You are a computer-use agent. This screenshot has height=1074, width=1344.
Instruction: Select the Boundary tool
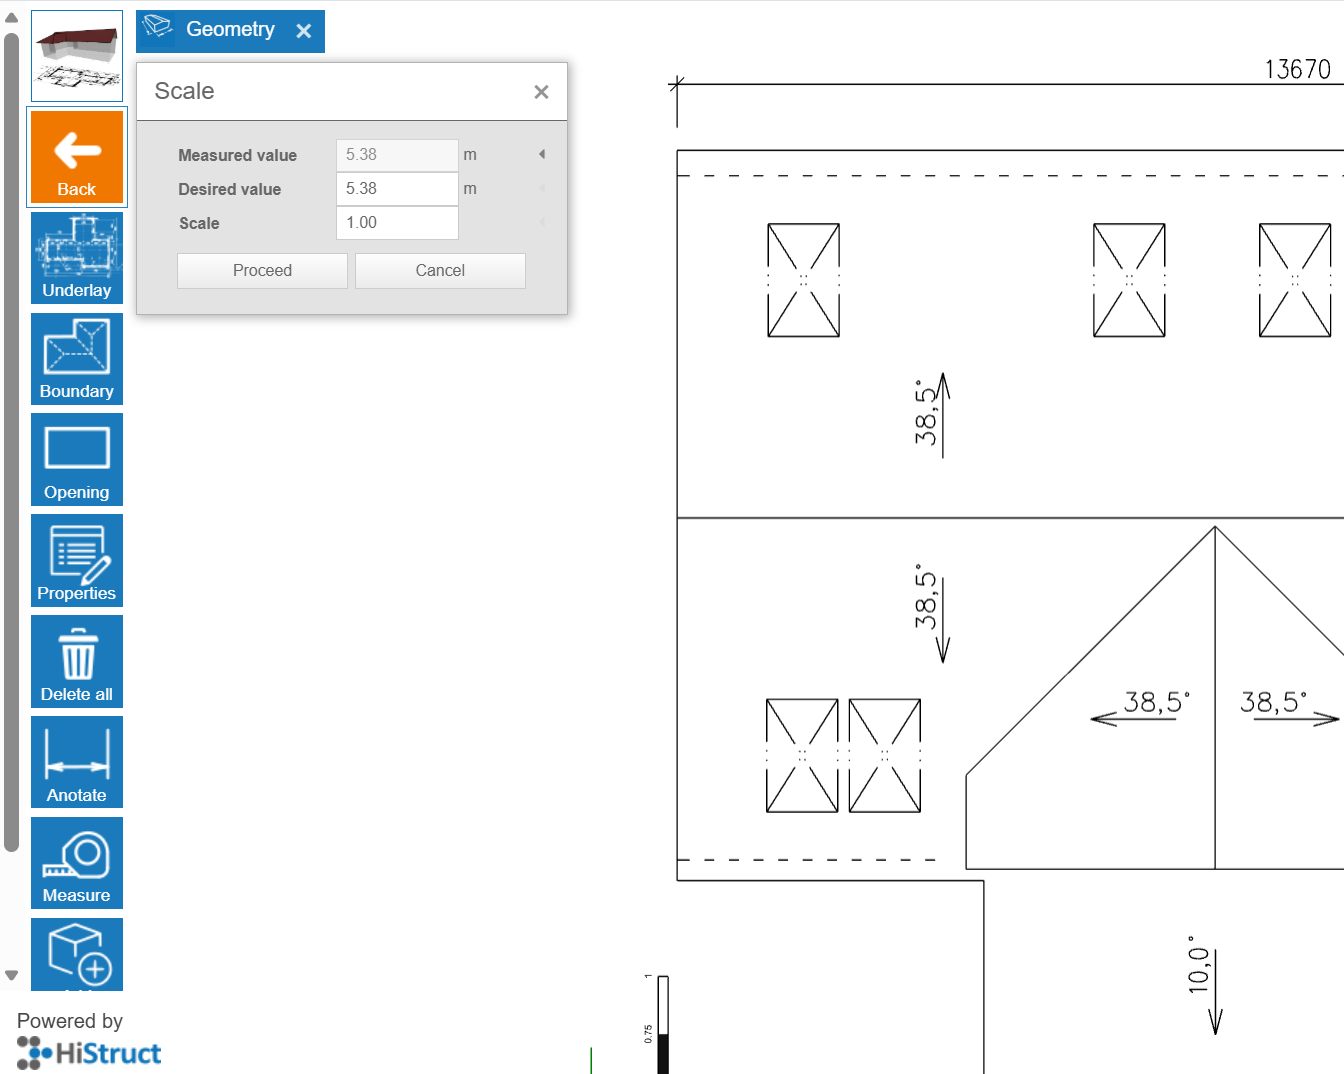(x=77, y=358)
